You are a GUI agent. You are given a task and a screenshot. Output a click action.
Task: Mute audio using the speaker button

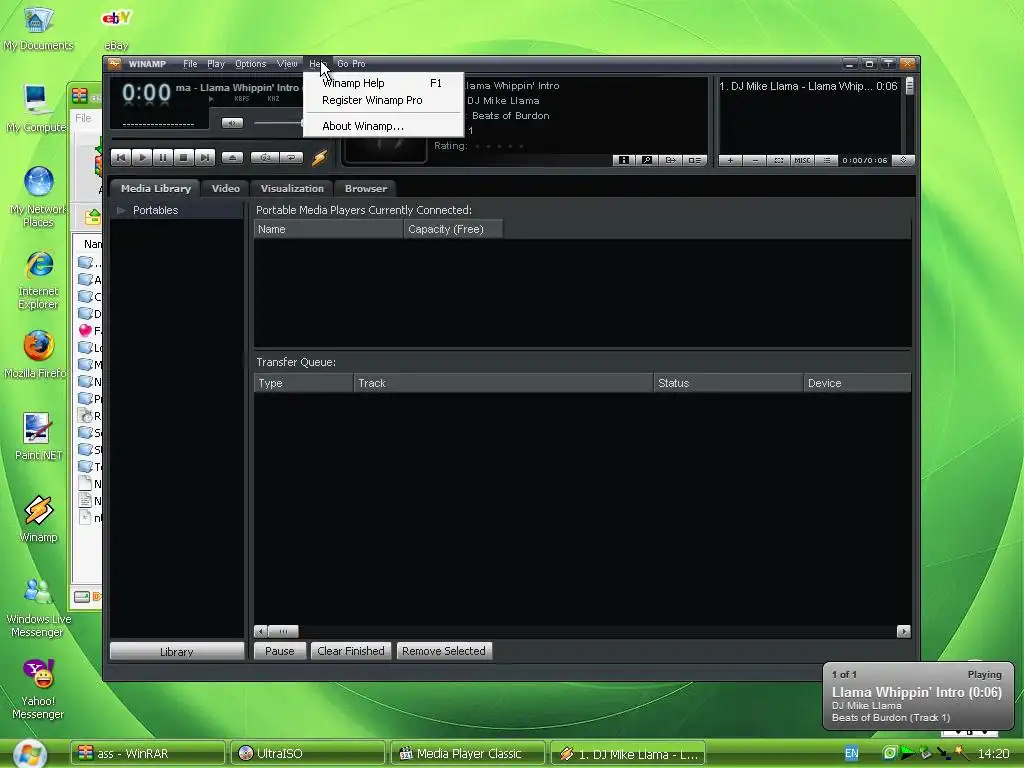click(232, 123)
